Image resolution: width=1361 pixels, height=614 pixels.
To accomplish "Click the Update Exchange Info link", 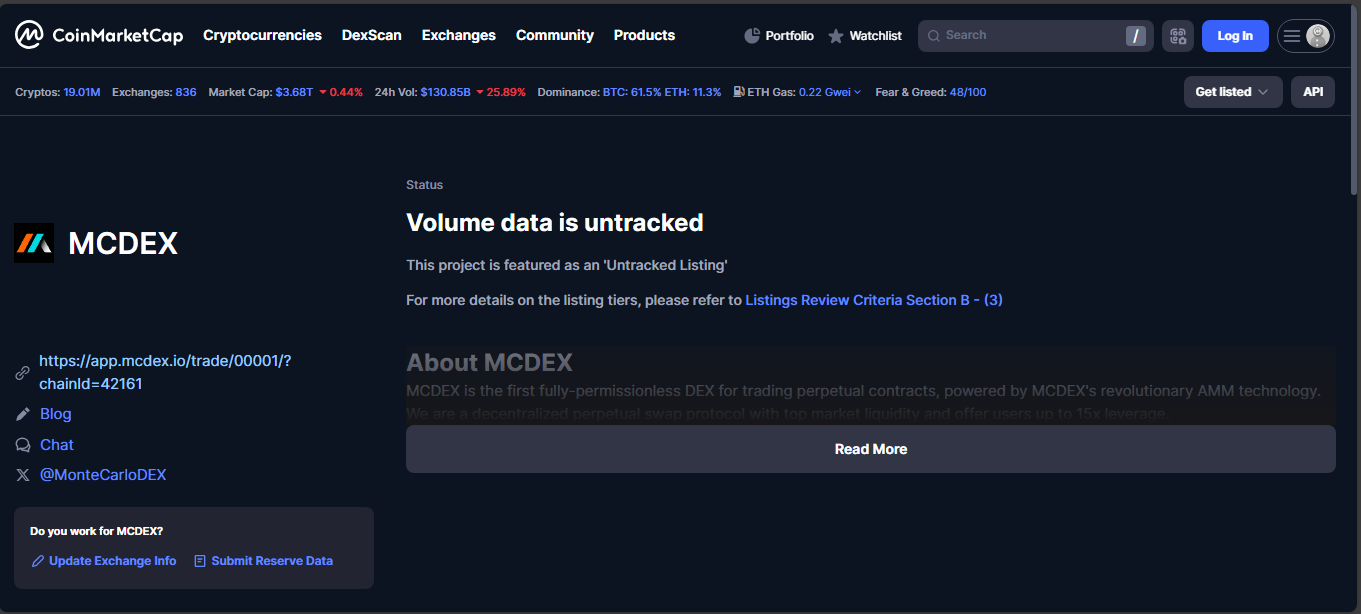I will (112, 561).
